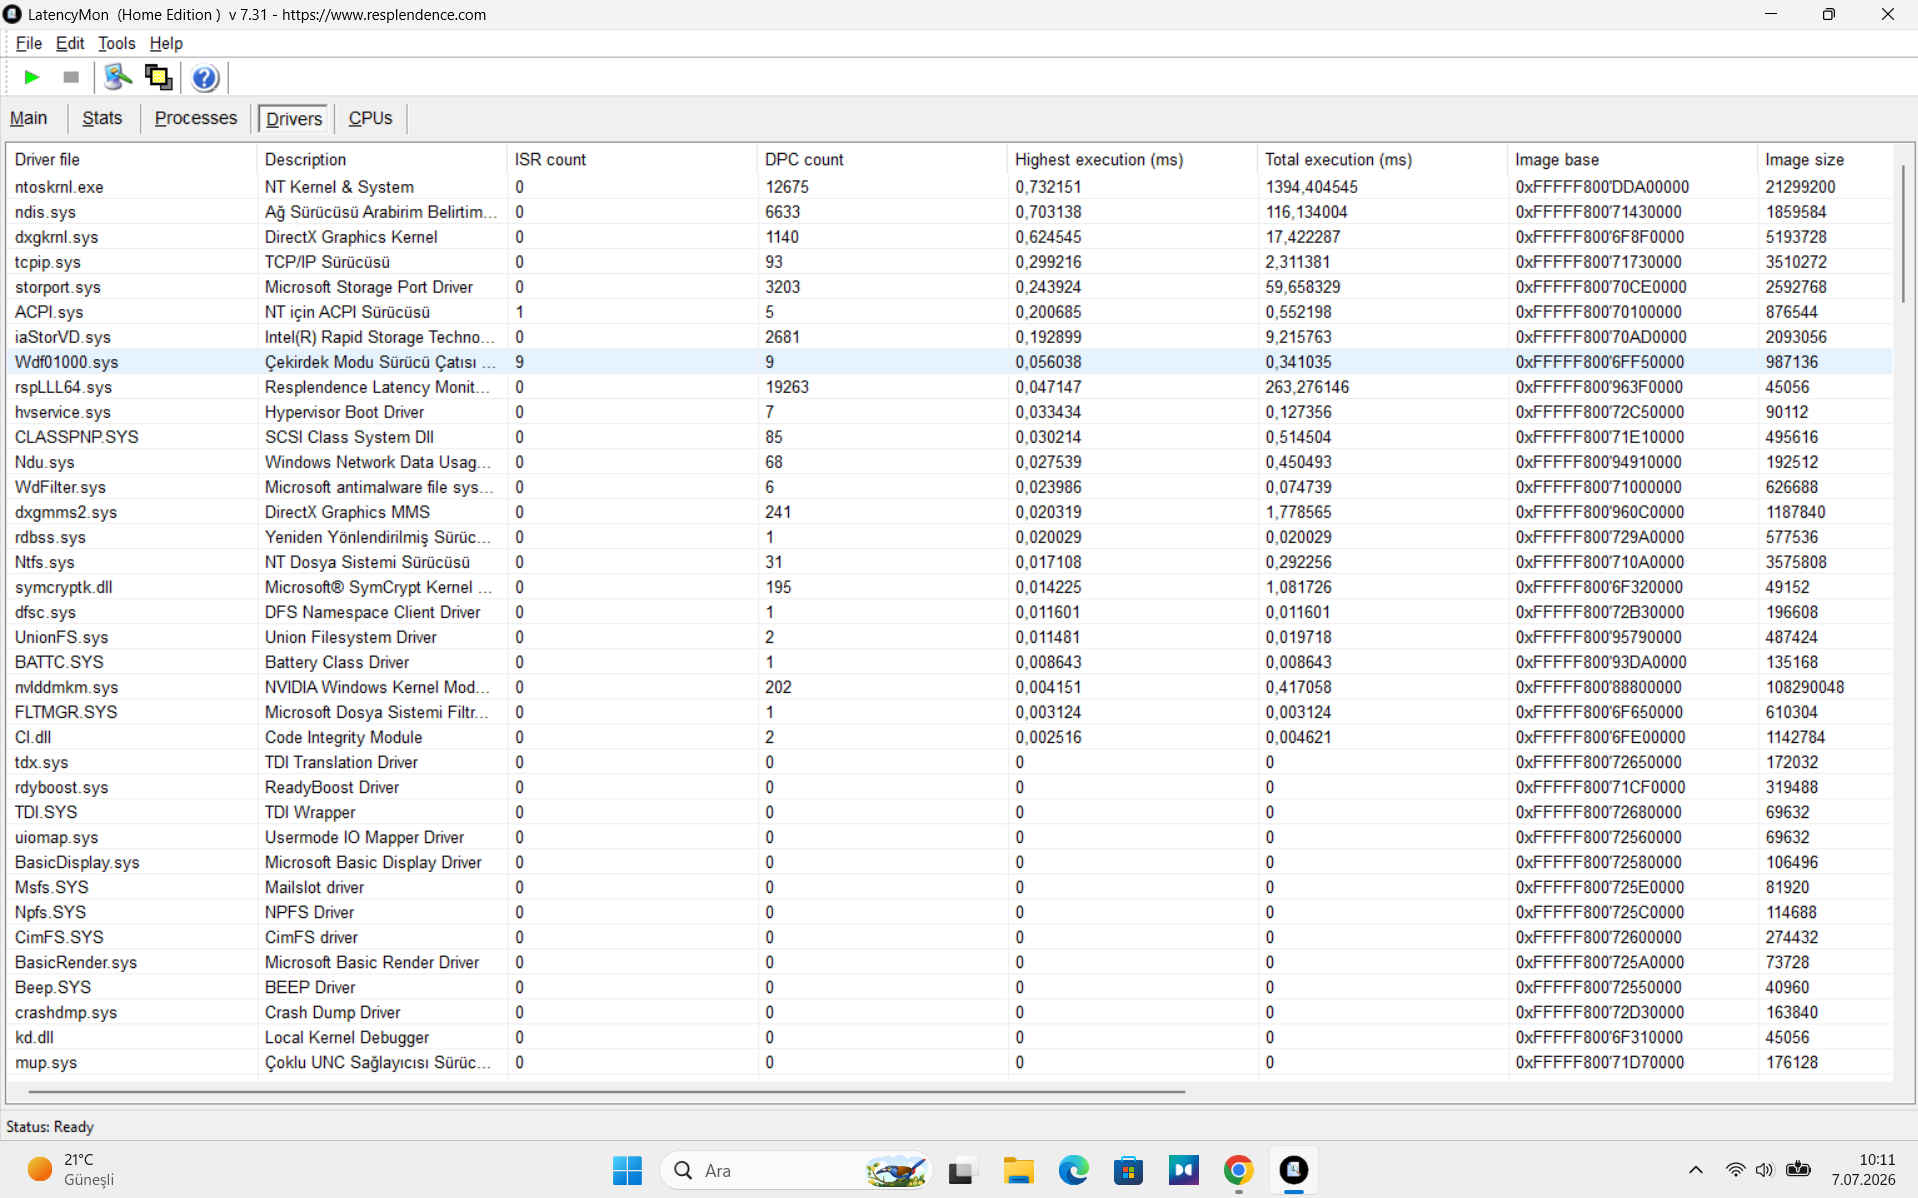Select the storport.sys driver row
Screen dimensions: 1918x1198
point(950,287)
